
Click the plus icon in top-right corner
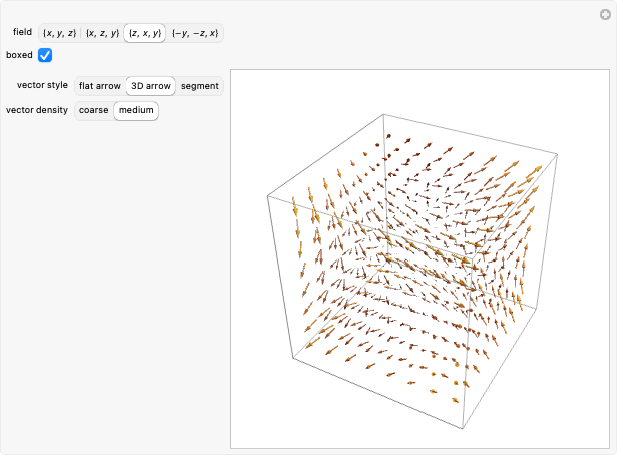tap(605, 14)
